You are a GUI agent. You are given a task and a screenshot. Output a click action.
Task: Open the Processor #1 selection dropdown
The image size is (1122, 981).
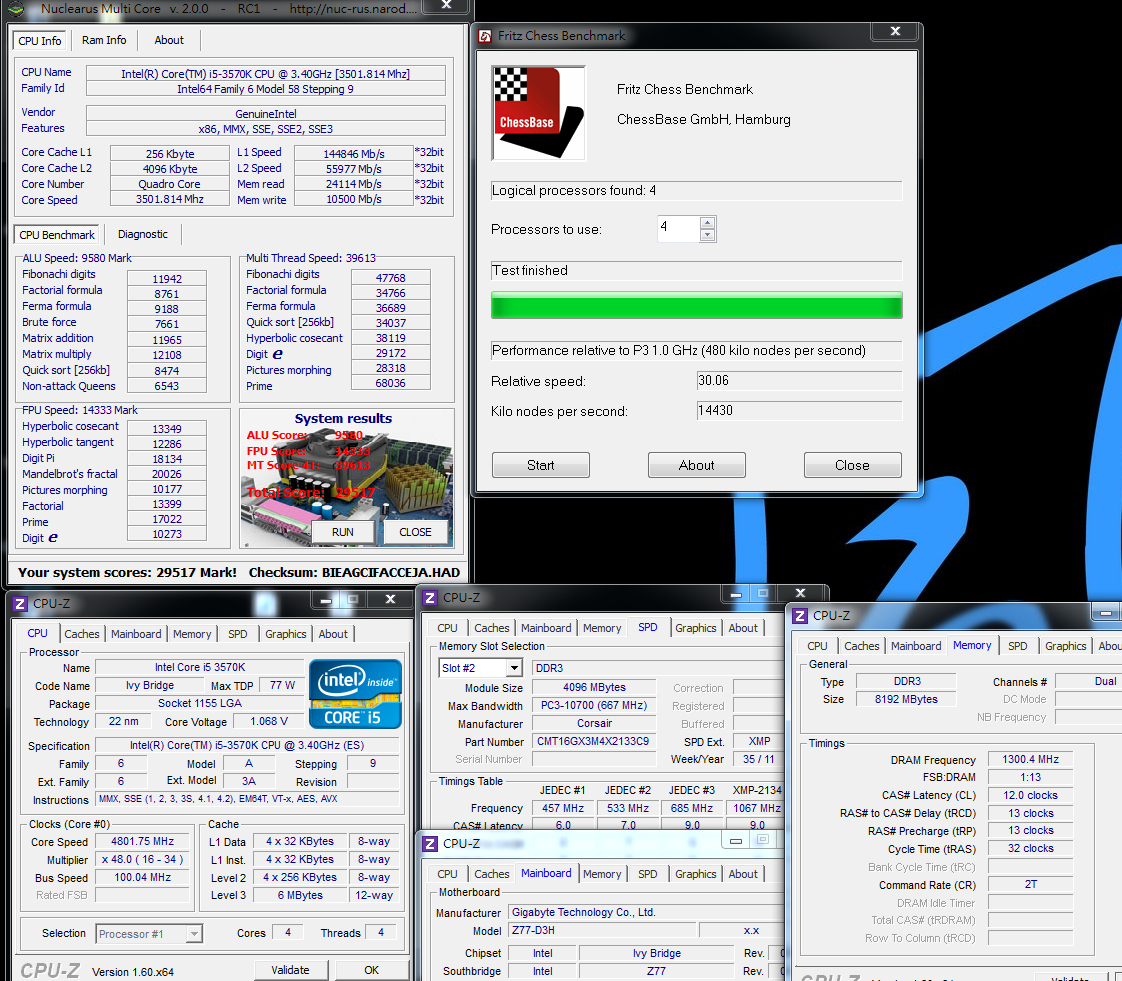click(194, 934)
